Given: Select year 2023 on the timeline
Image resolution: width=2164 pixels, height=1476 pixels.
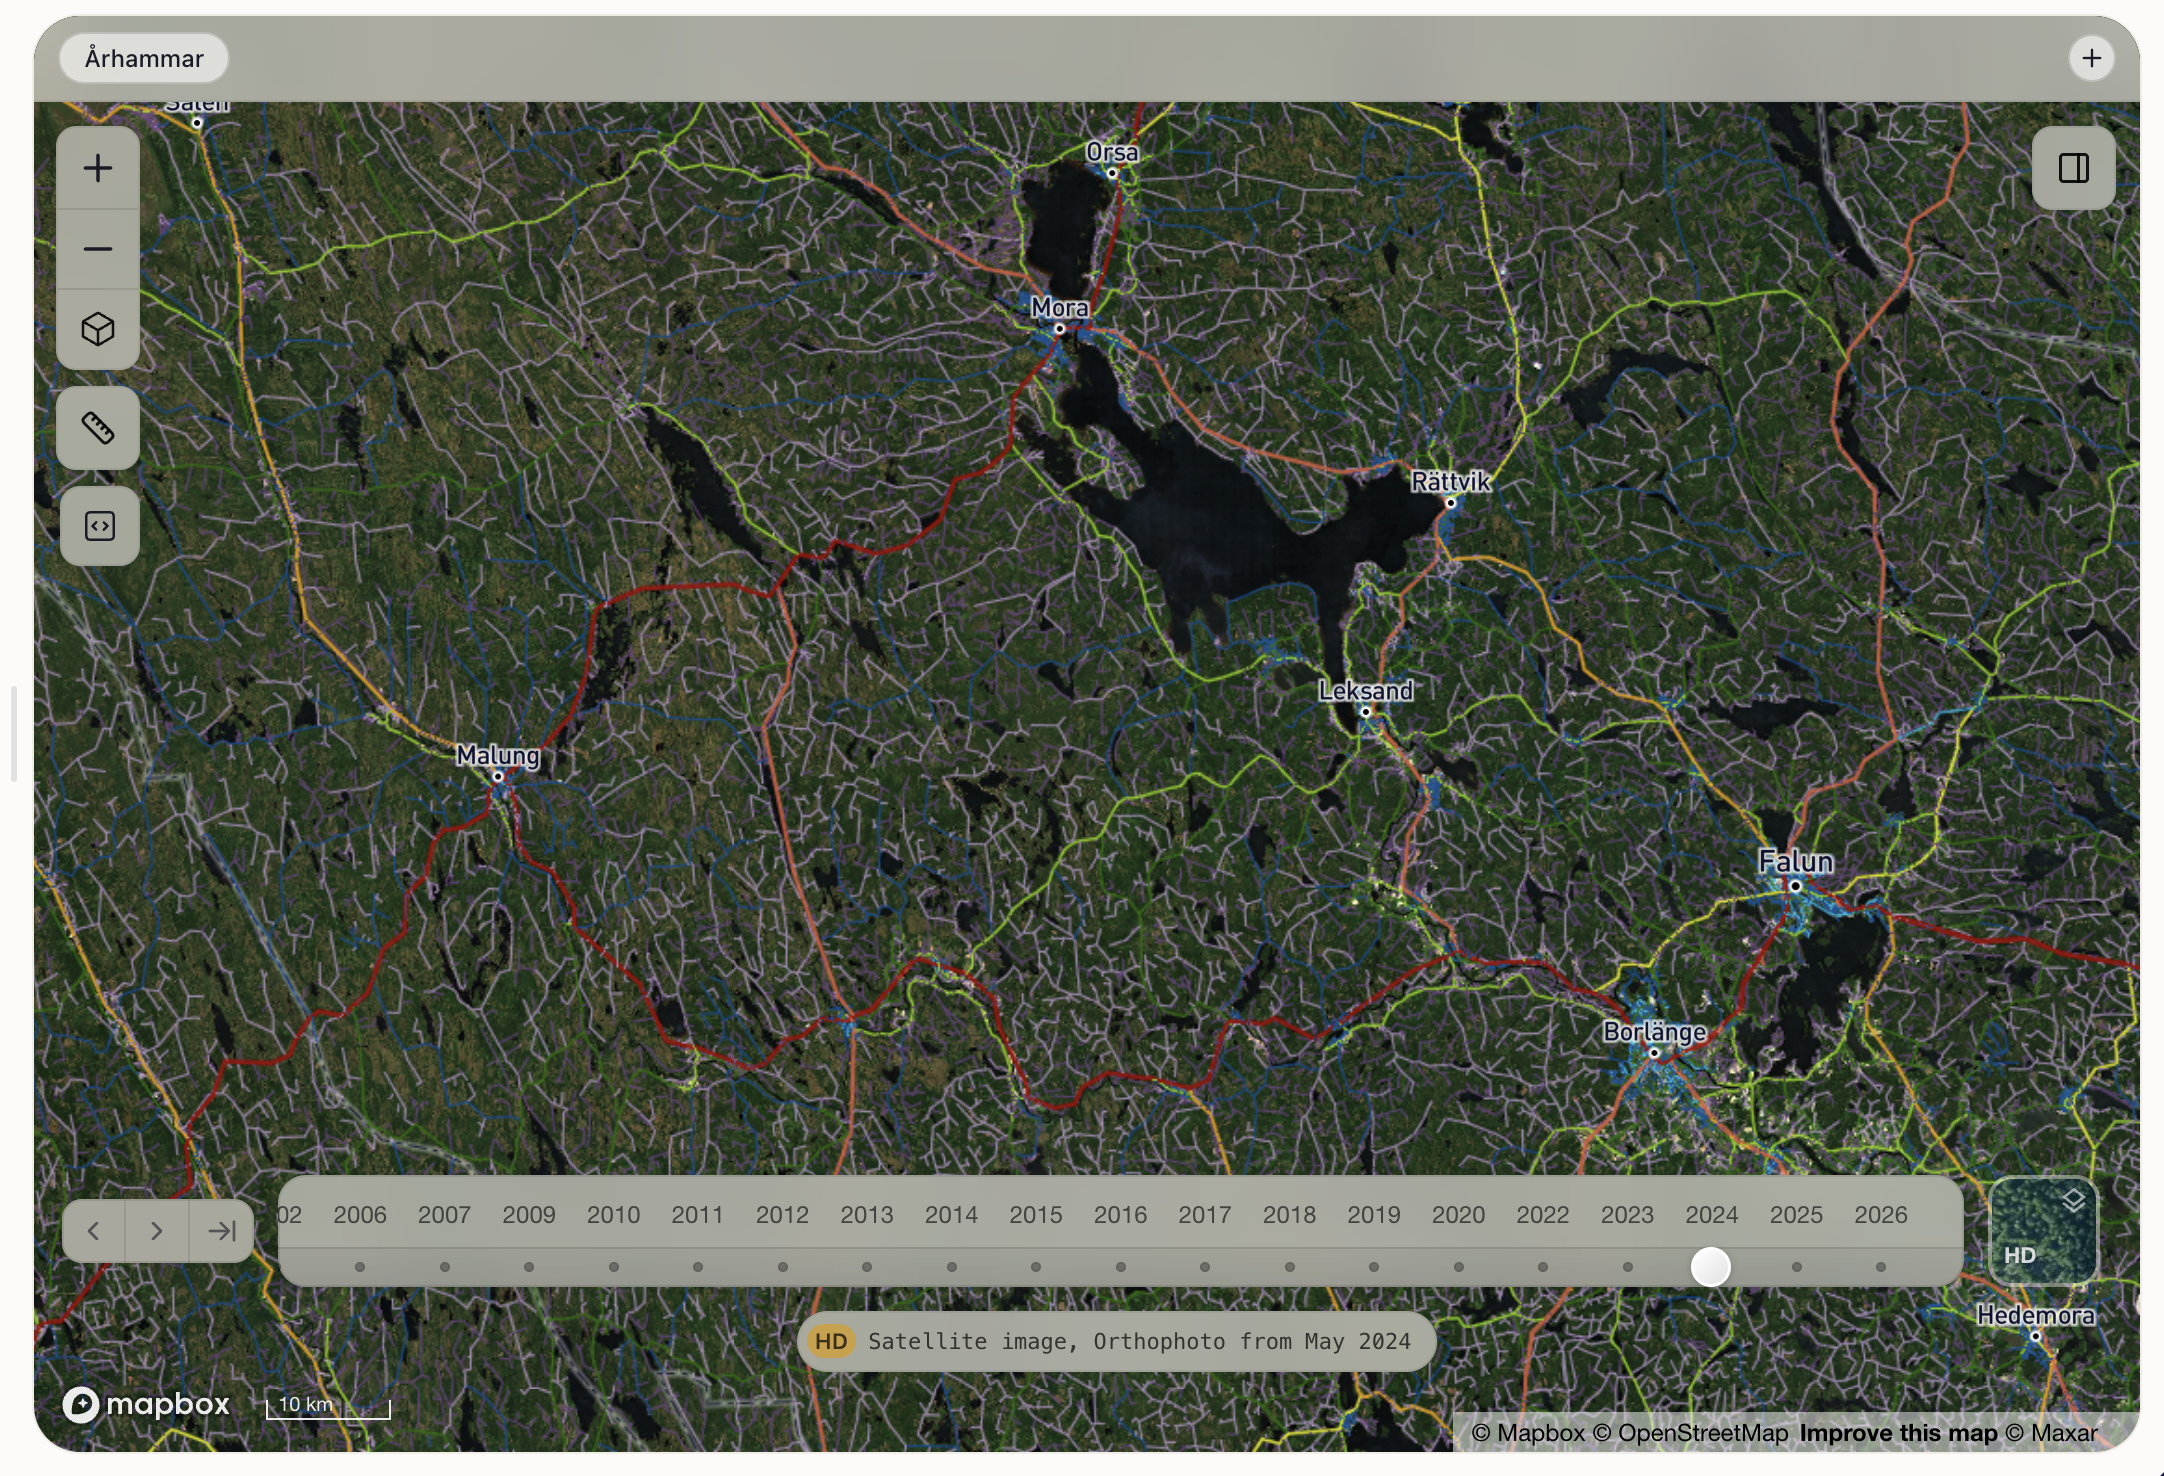Looking at the screenshot, I should pos(1627,1215).
